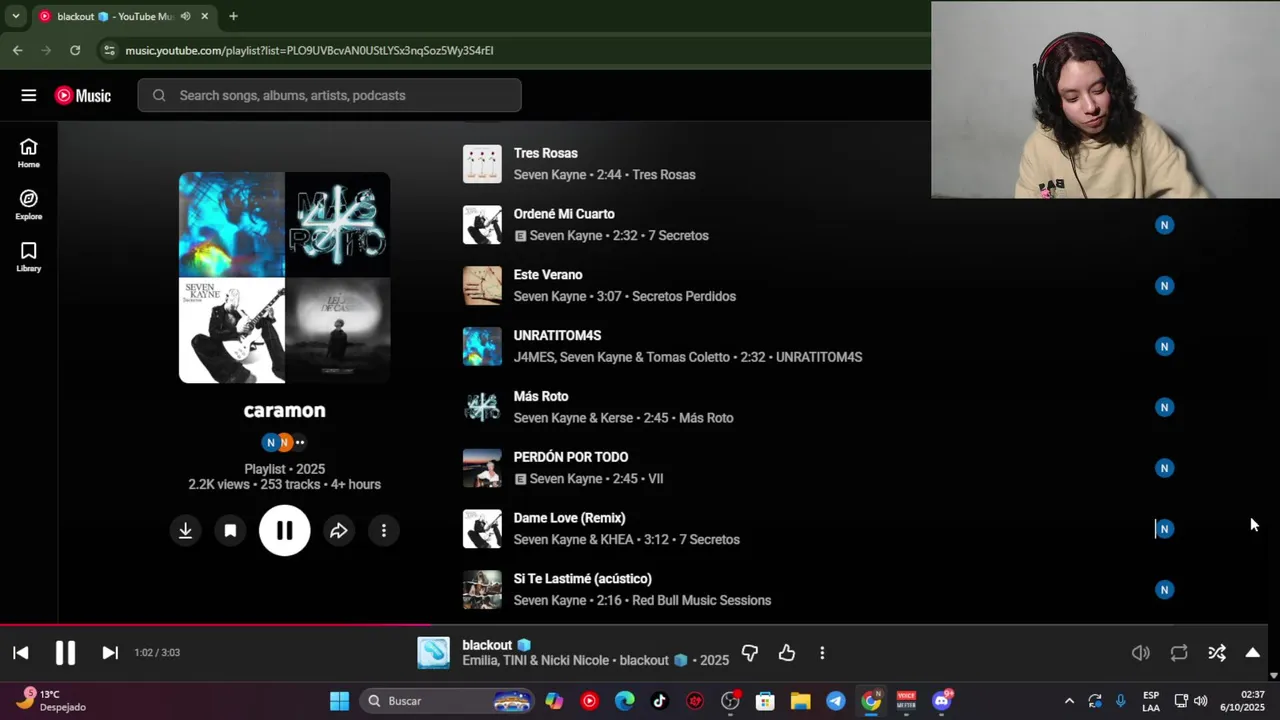Mute the tab via its speaker icon
1280x720 pixels.
click(185, 16)
